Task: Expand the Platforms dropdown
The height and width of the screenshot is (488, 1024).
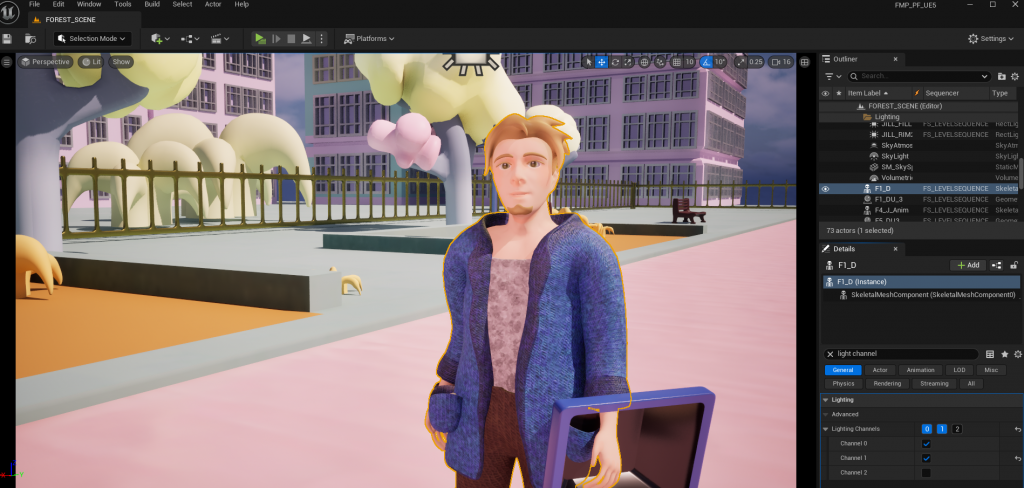Action: (369, 38)
